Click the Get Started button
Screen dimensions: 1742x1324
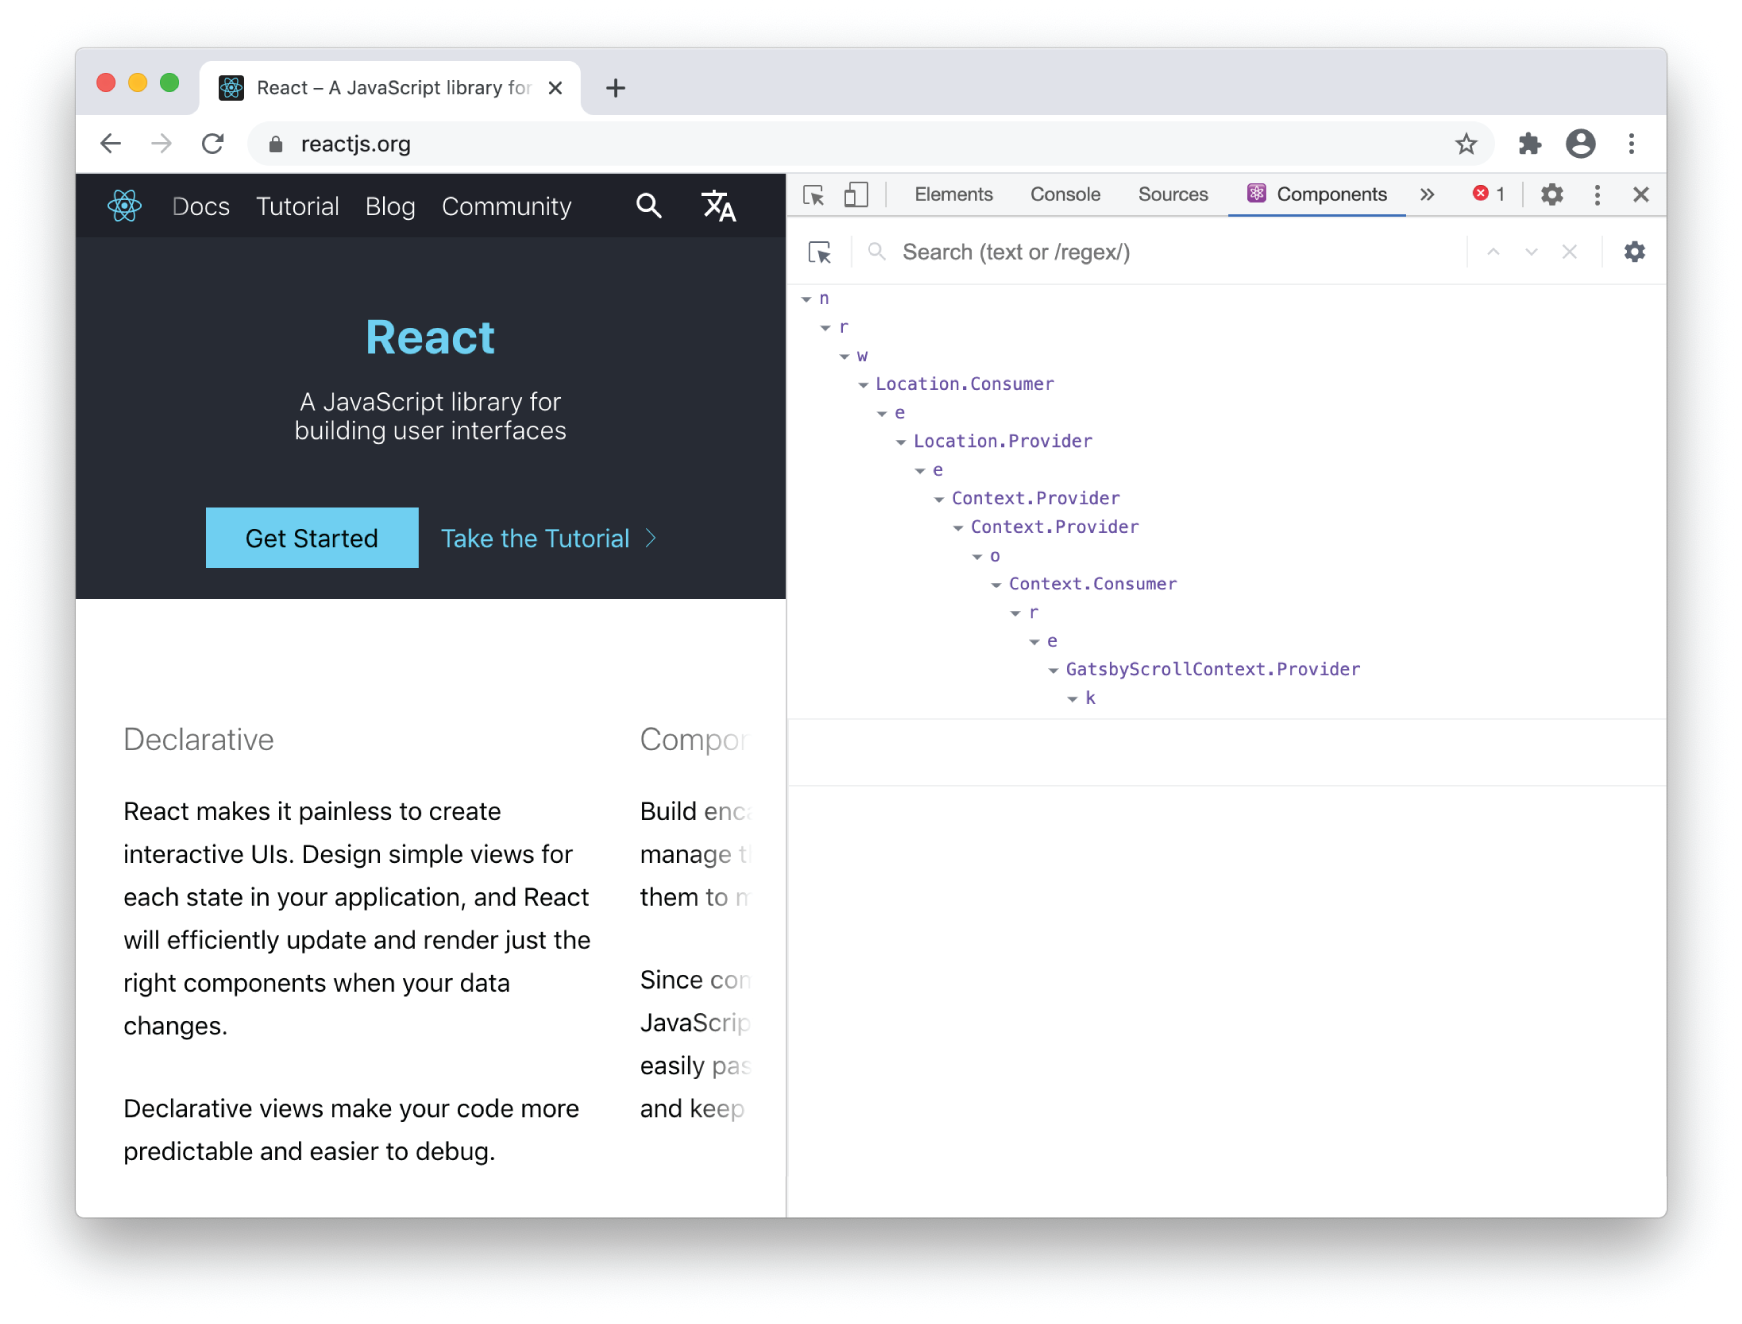[x=311, y=538]
